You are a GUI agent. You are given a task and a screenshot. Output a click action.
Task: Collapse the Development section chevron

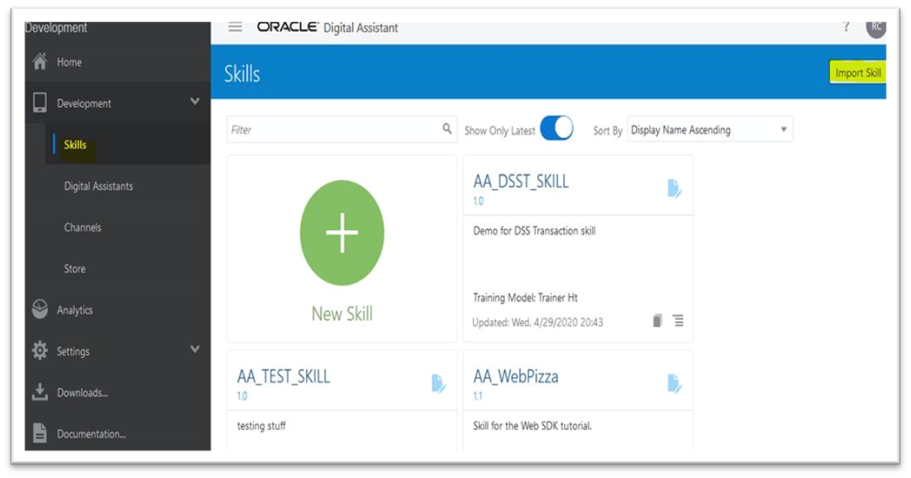coord(195,102)
